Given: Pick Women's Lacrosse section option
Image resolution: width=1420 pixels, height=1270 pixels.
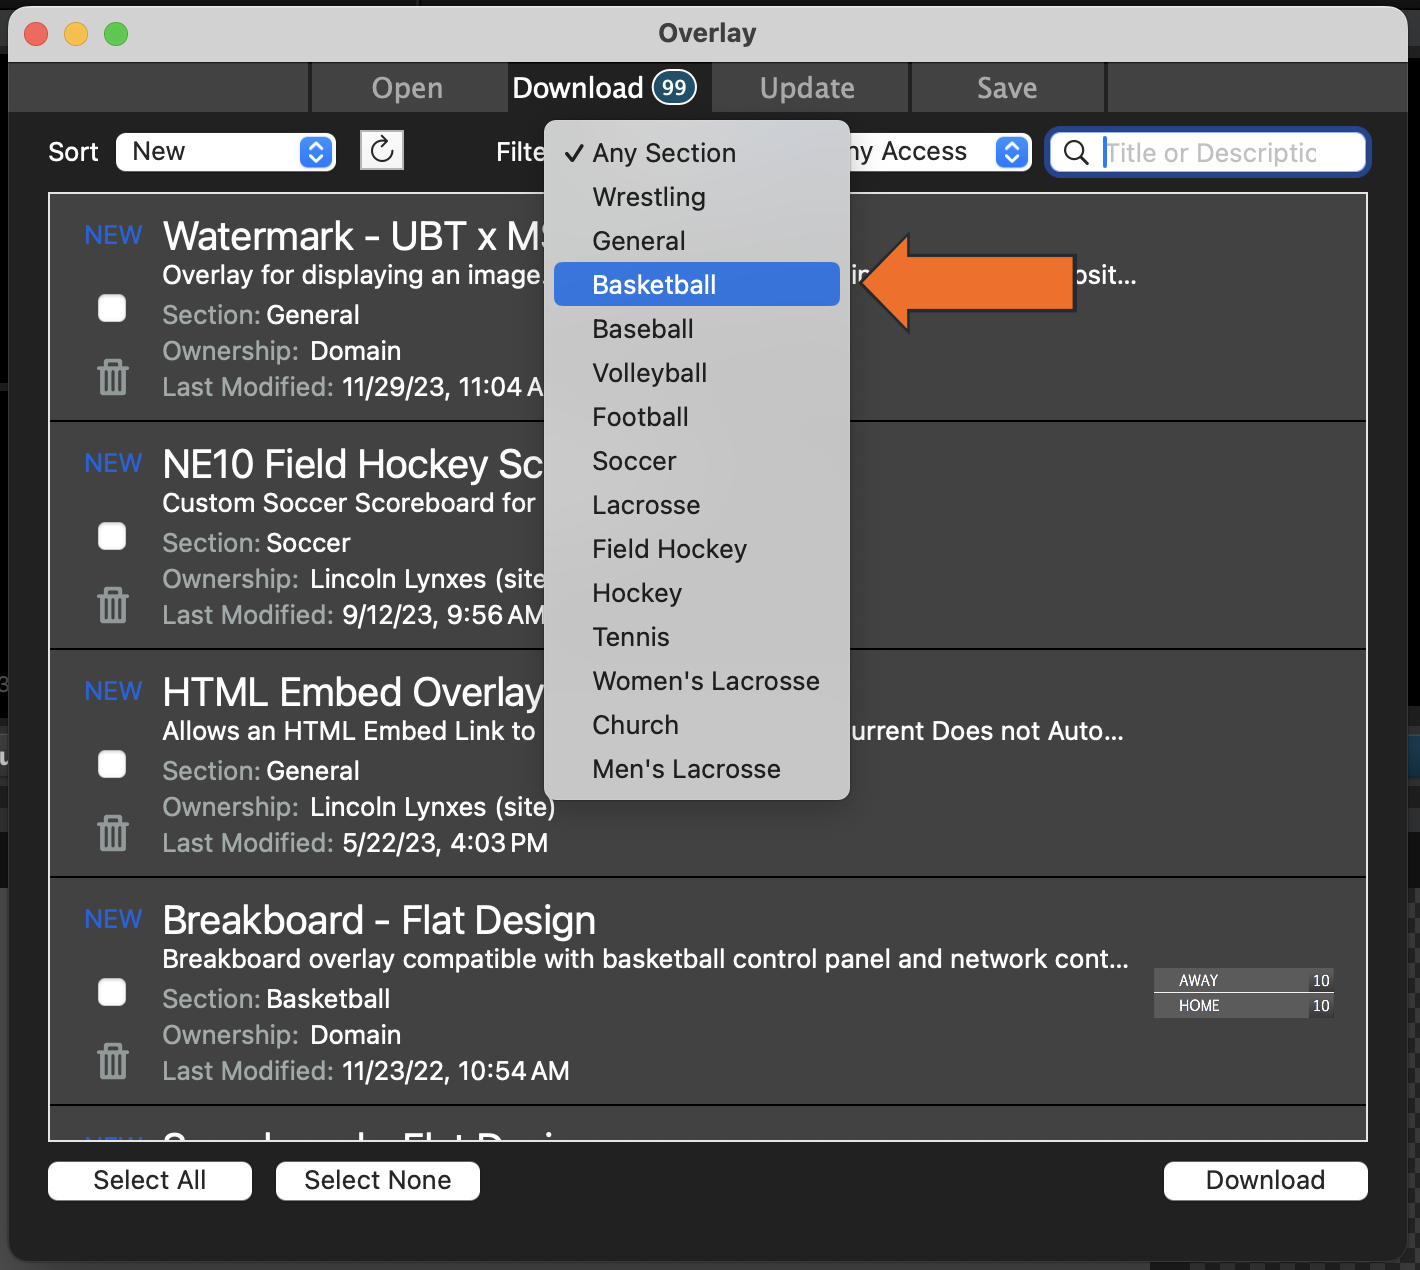Looking at the screenshot, I should pyautogui.click(x=705, y=681).
